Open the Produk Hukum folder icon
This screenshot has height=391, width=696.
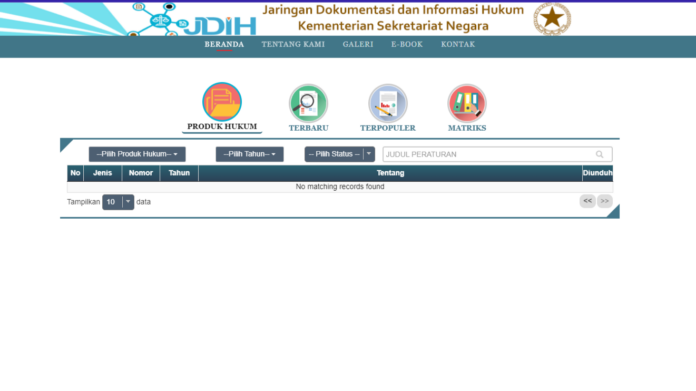pyautogui.click(x=222, y=102)
